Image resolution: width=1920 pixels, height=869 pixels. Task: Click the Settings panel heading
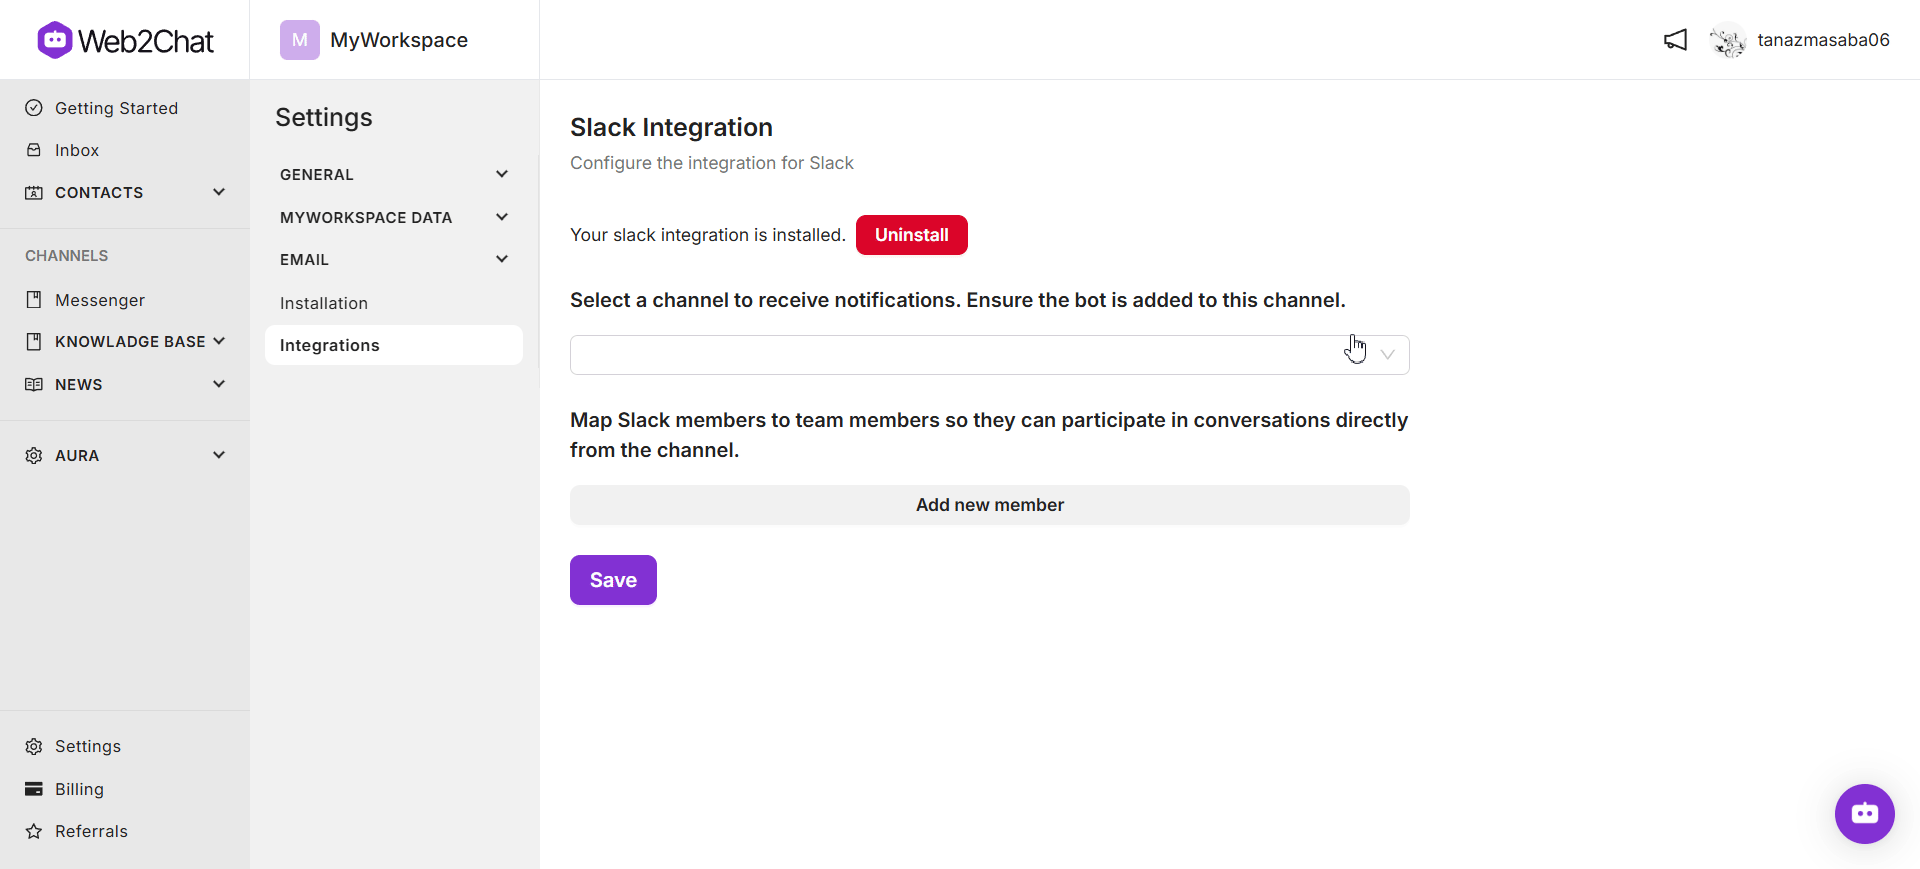click(324, 117)
